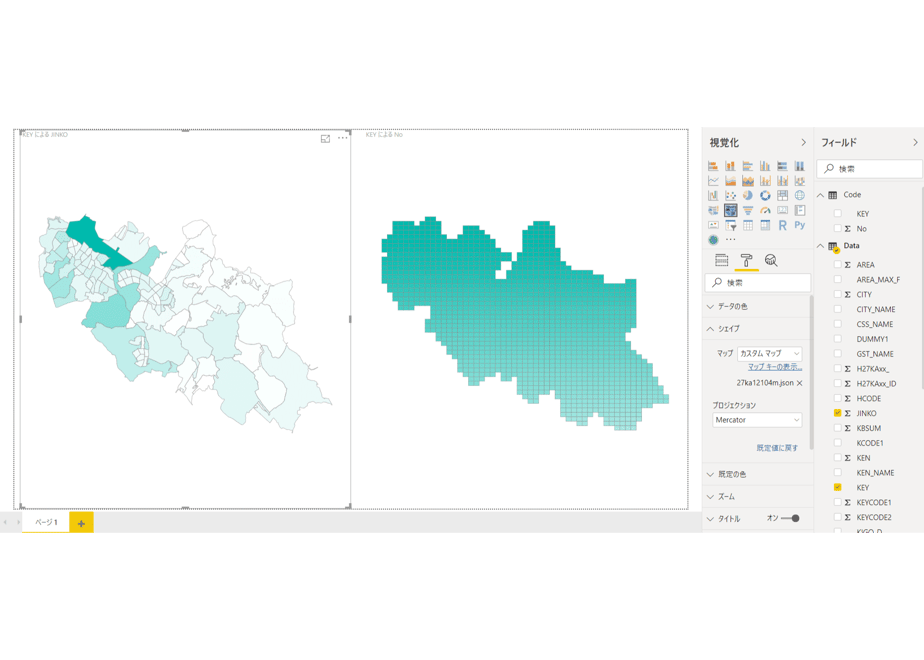Open the マップ custom map dropdown
The height and width of the screenshot is (660, 924).
coord(770,354)
